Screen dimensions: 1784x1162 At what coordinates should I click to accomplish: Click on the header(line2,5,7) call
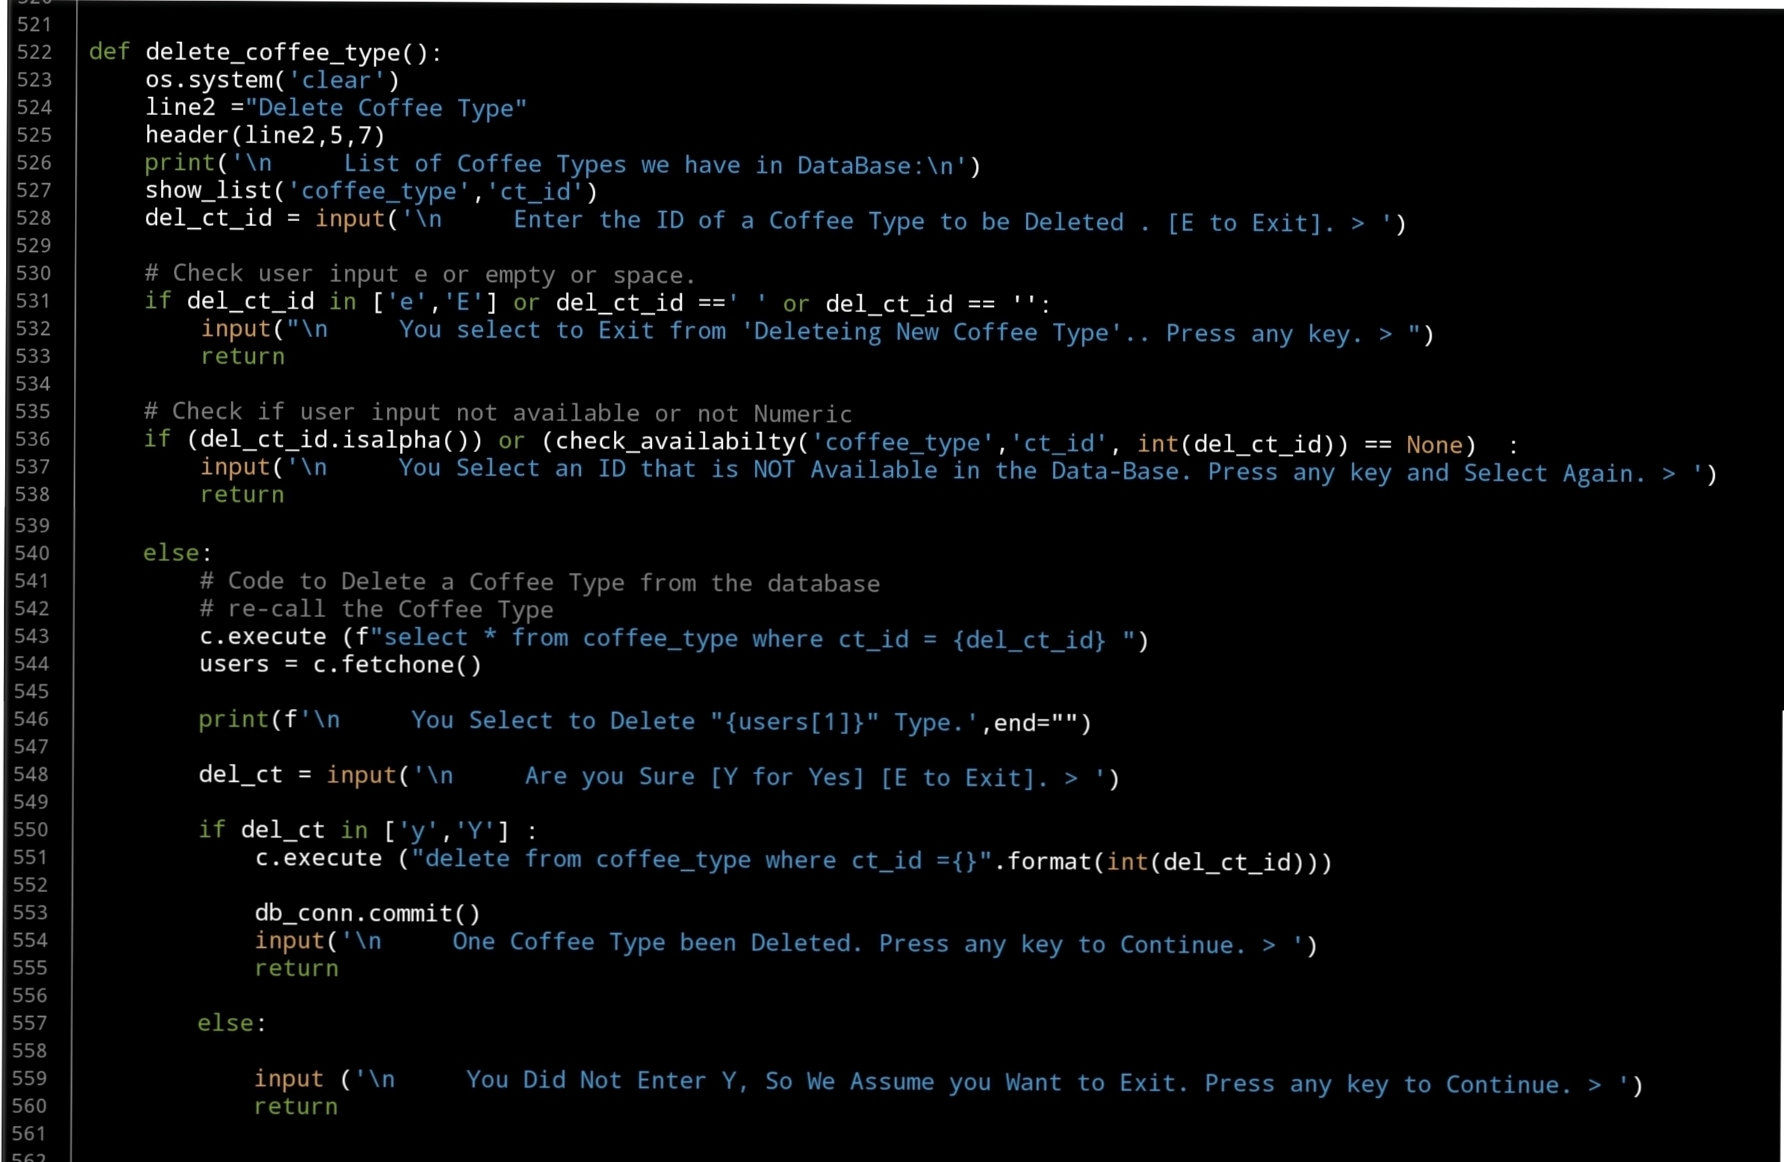click(x=264, y=135)
